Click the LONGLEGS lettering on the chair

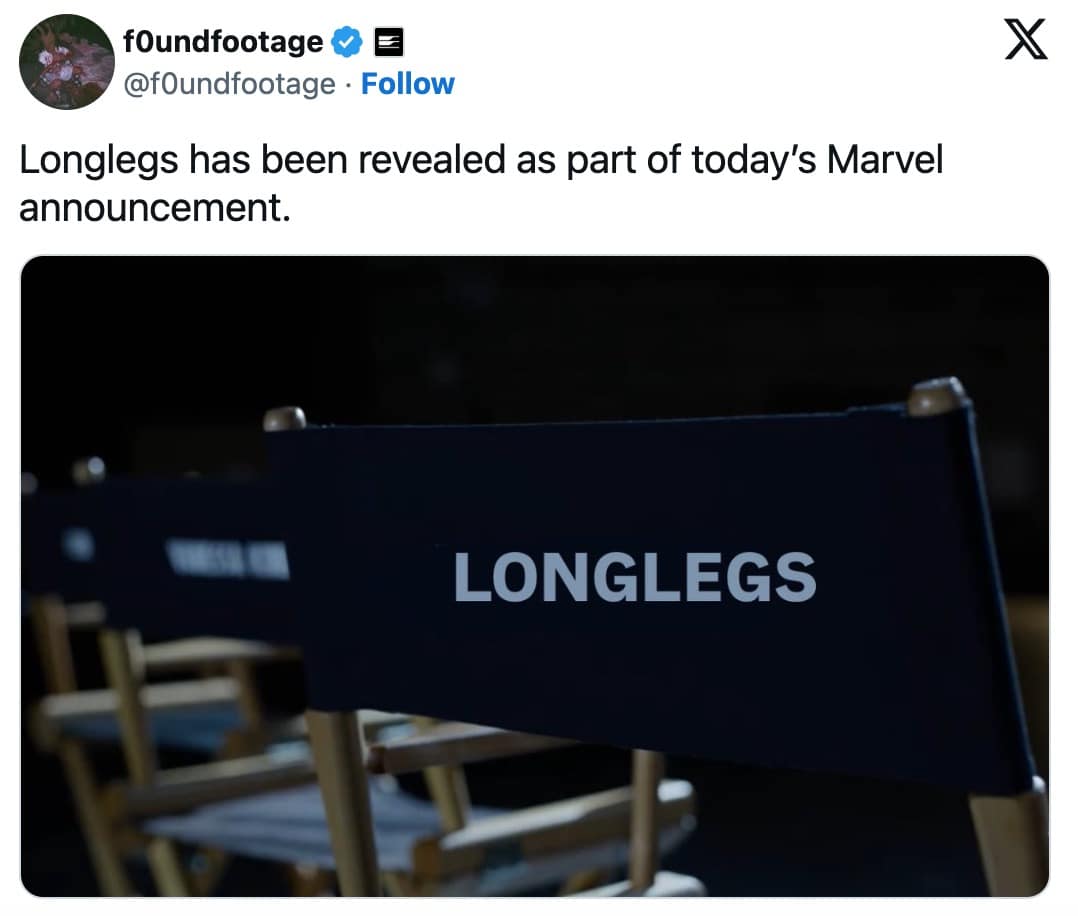[x=634, y=578]
